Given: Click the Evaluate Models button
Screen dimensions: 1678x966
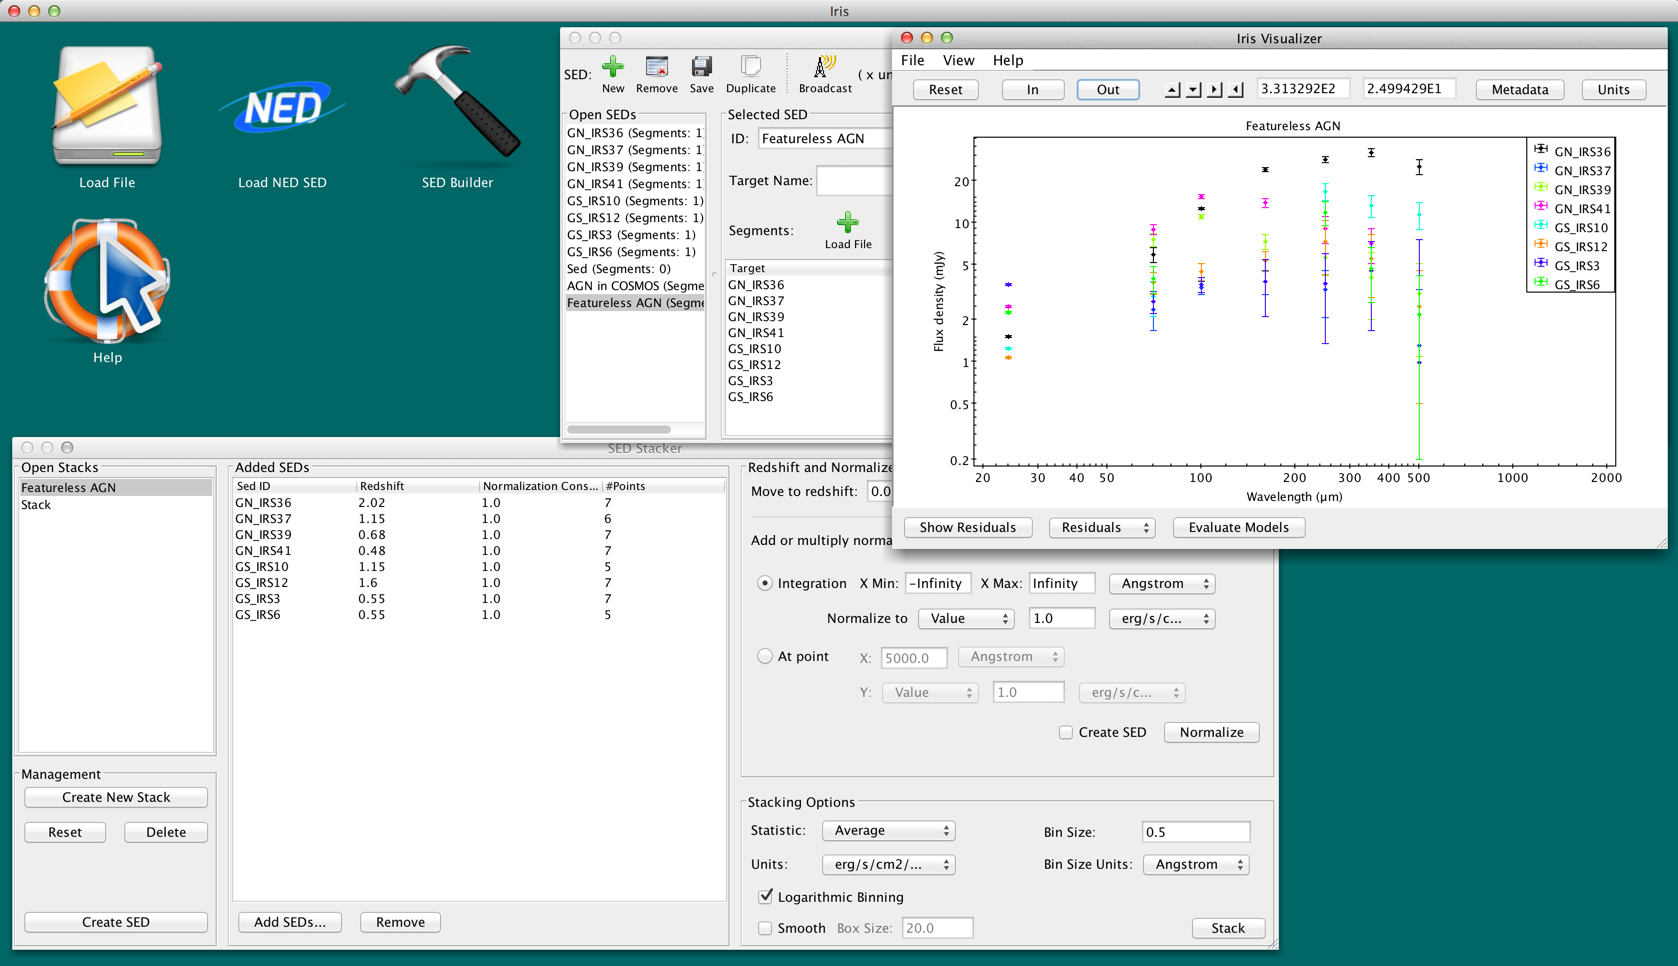Looking at the screenshot, I should (x=1238, y=527).
